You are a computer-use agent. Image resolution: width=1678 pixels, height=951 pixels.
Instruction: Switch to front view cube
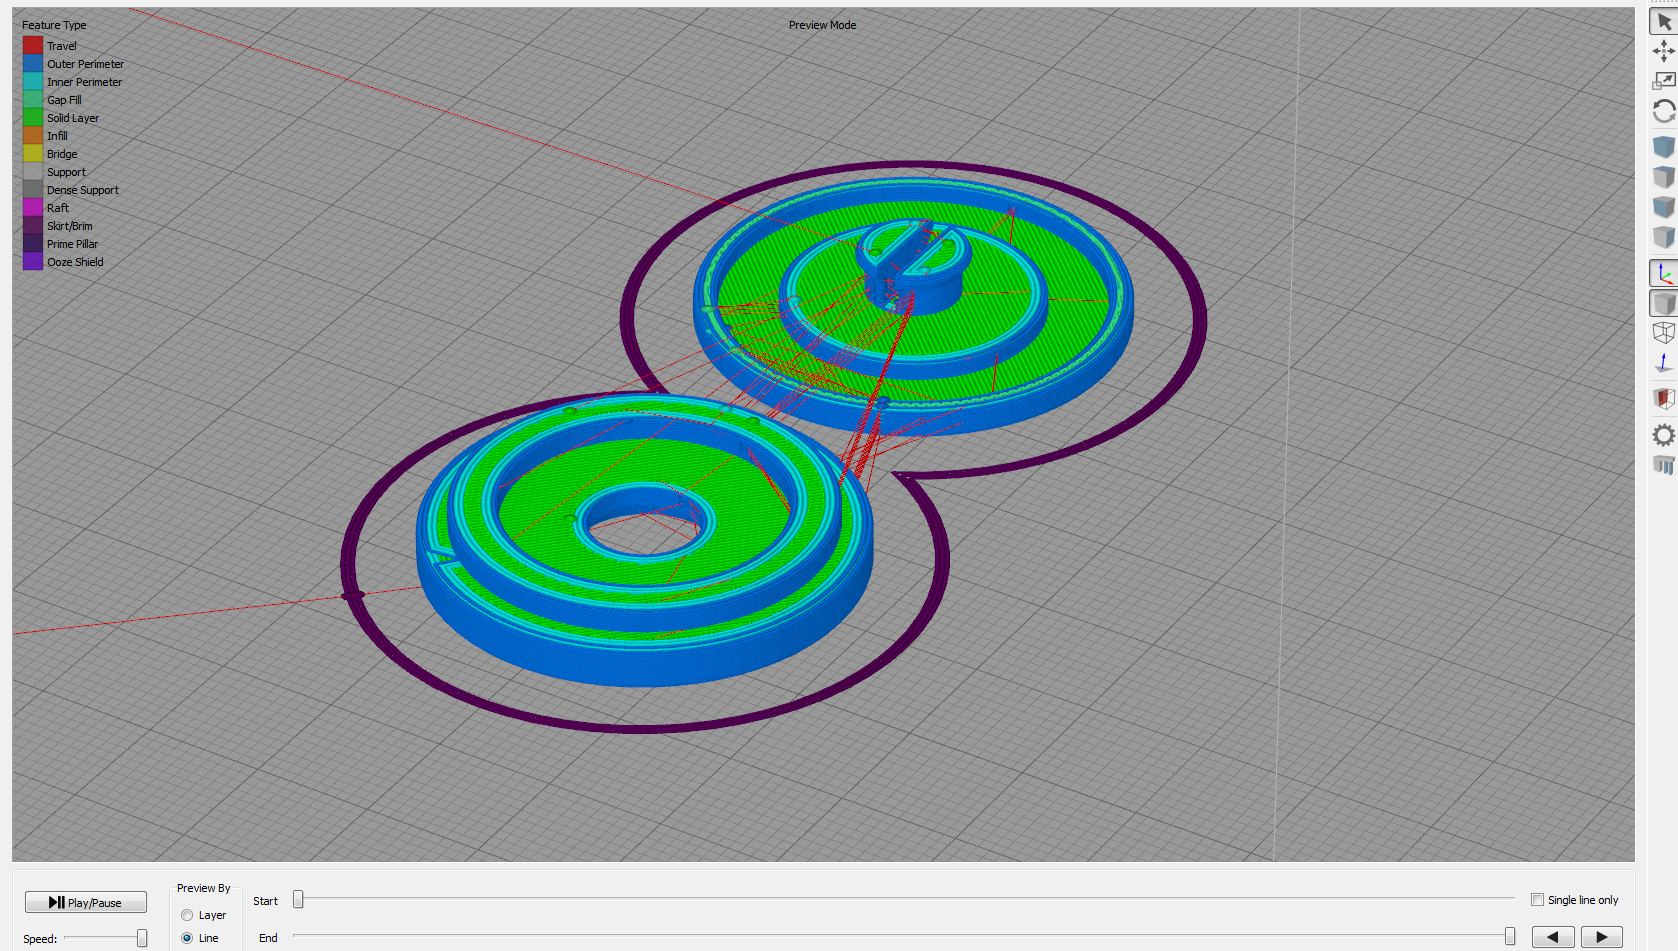click(1664, 207)
